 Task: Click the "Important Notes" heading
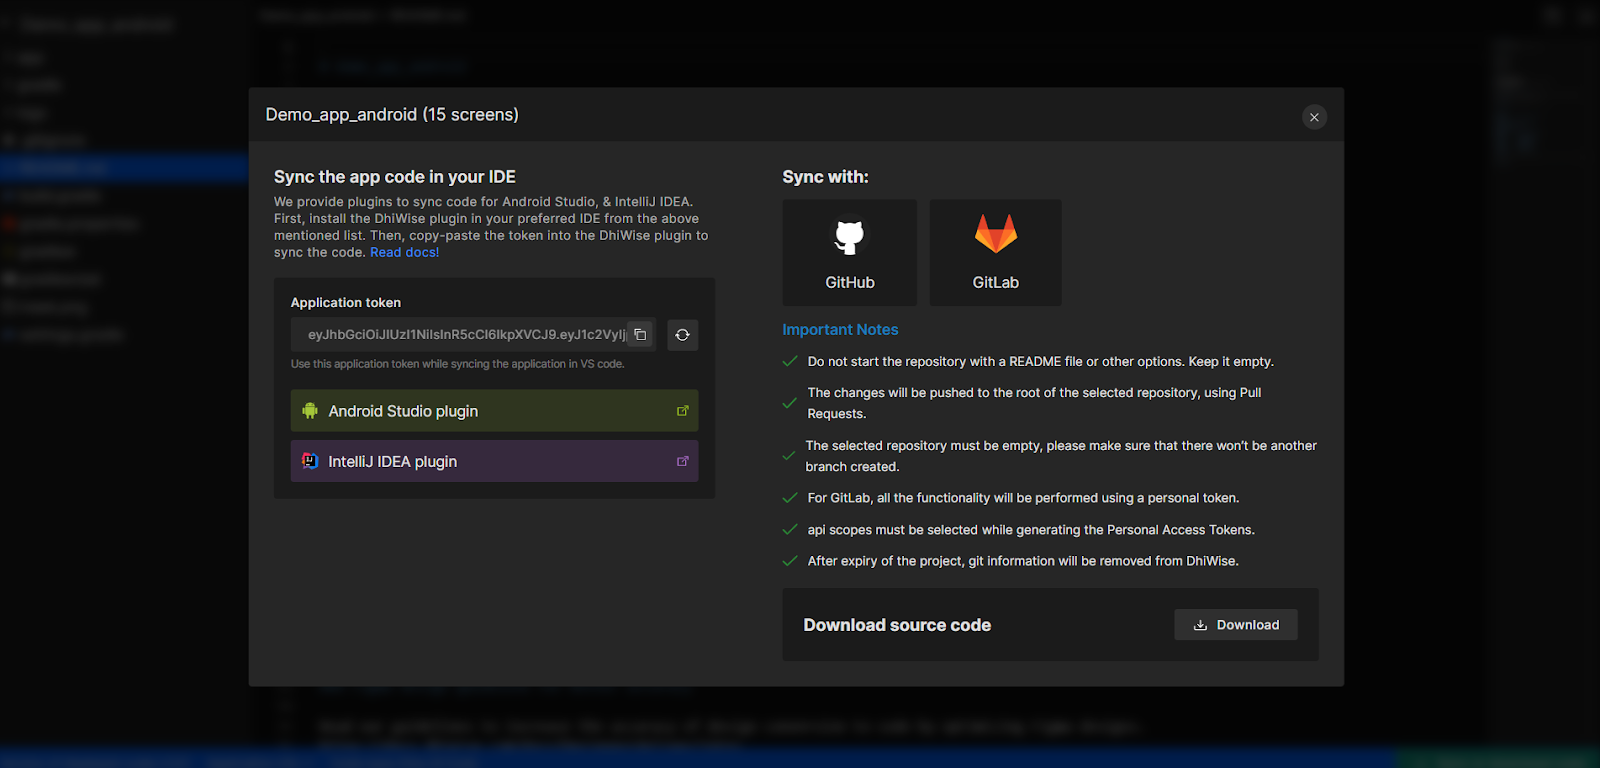(840, 330)
